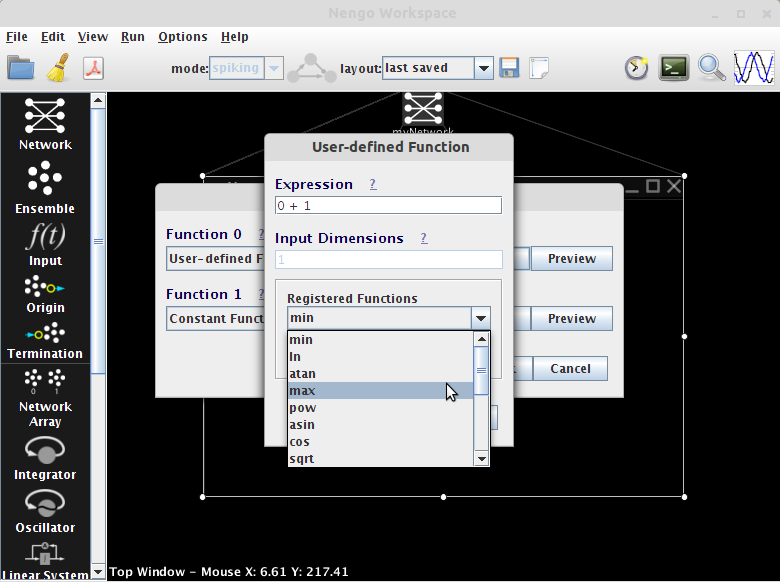Click the PDF export icon
Image resolution: width=780 pixels, height=582 pixels.
pos(94,68)
